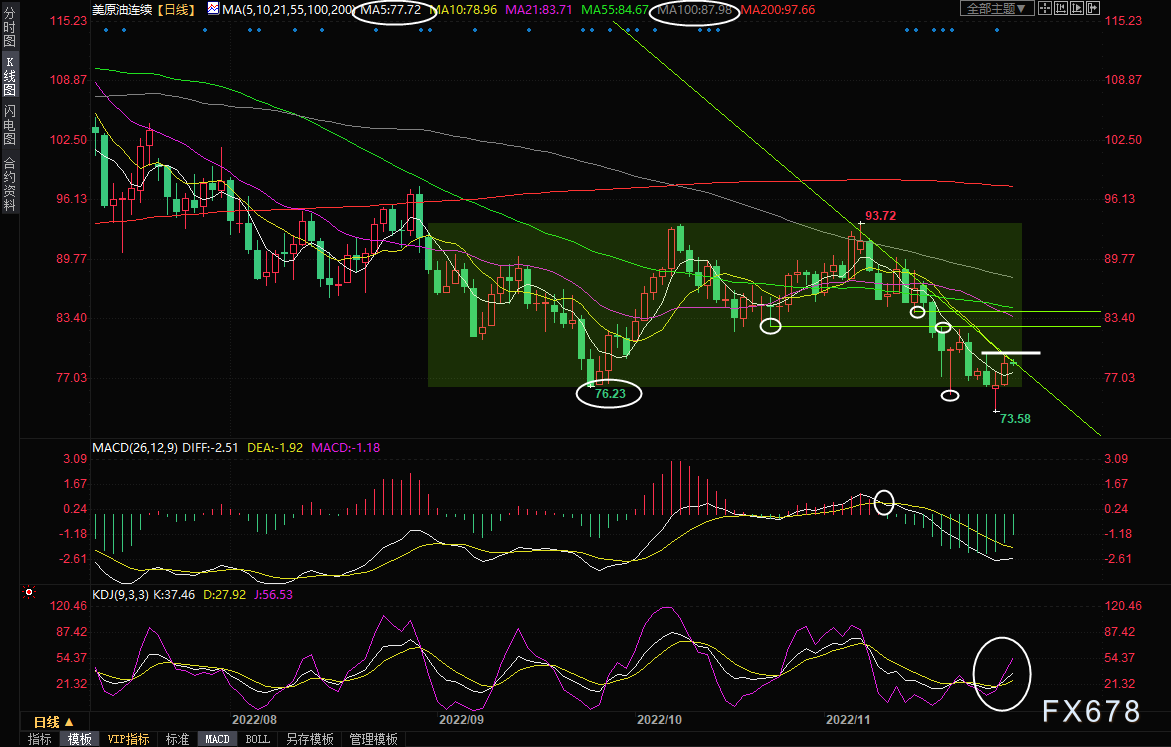The image size is (1171, 747).
Task: Click the D:27.92 value
Action: pyautogui.click(x=224, y=595)
